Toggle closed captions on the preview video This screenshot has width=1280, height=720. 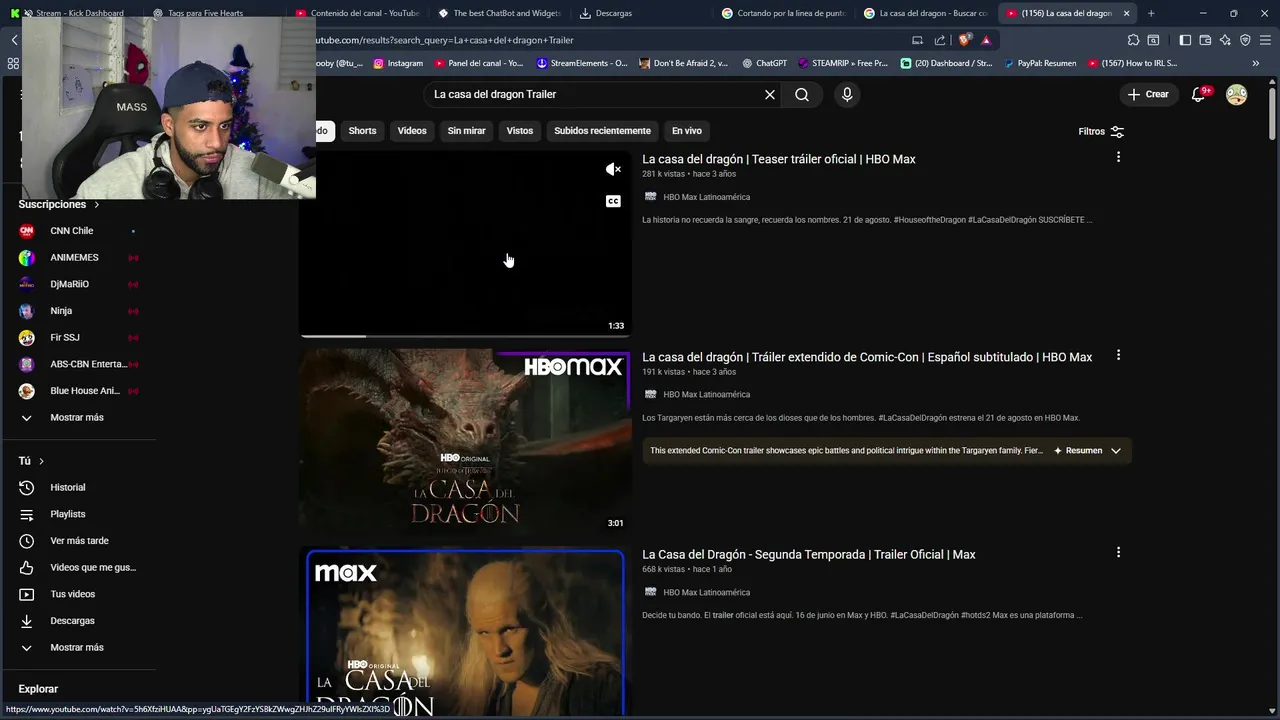613,201
